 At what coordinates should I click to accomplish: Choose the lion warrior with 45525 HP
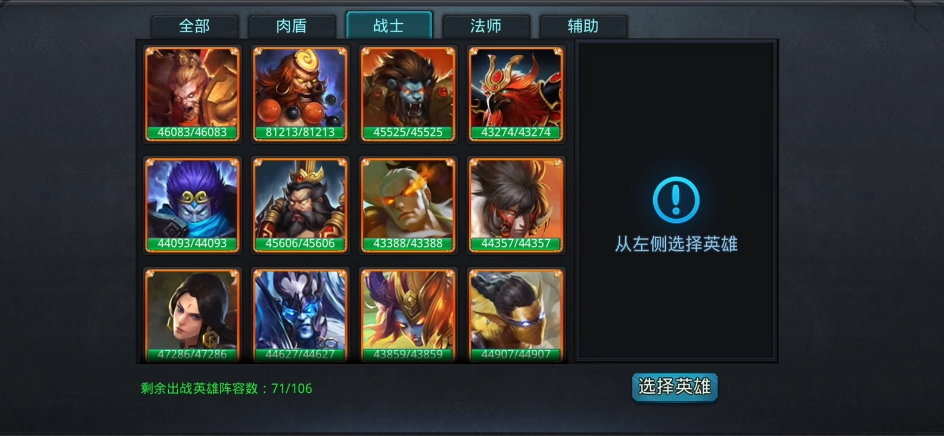pos(408,95)
